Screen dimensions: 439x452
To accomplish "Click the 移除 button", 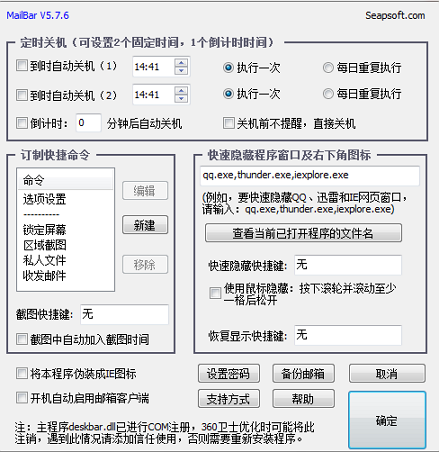I will [145, 265].
